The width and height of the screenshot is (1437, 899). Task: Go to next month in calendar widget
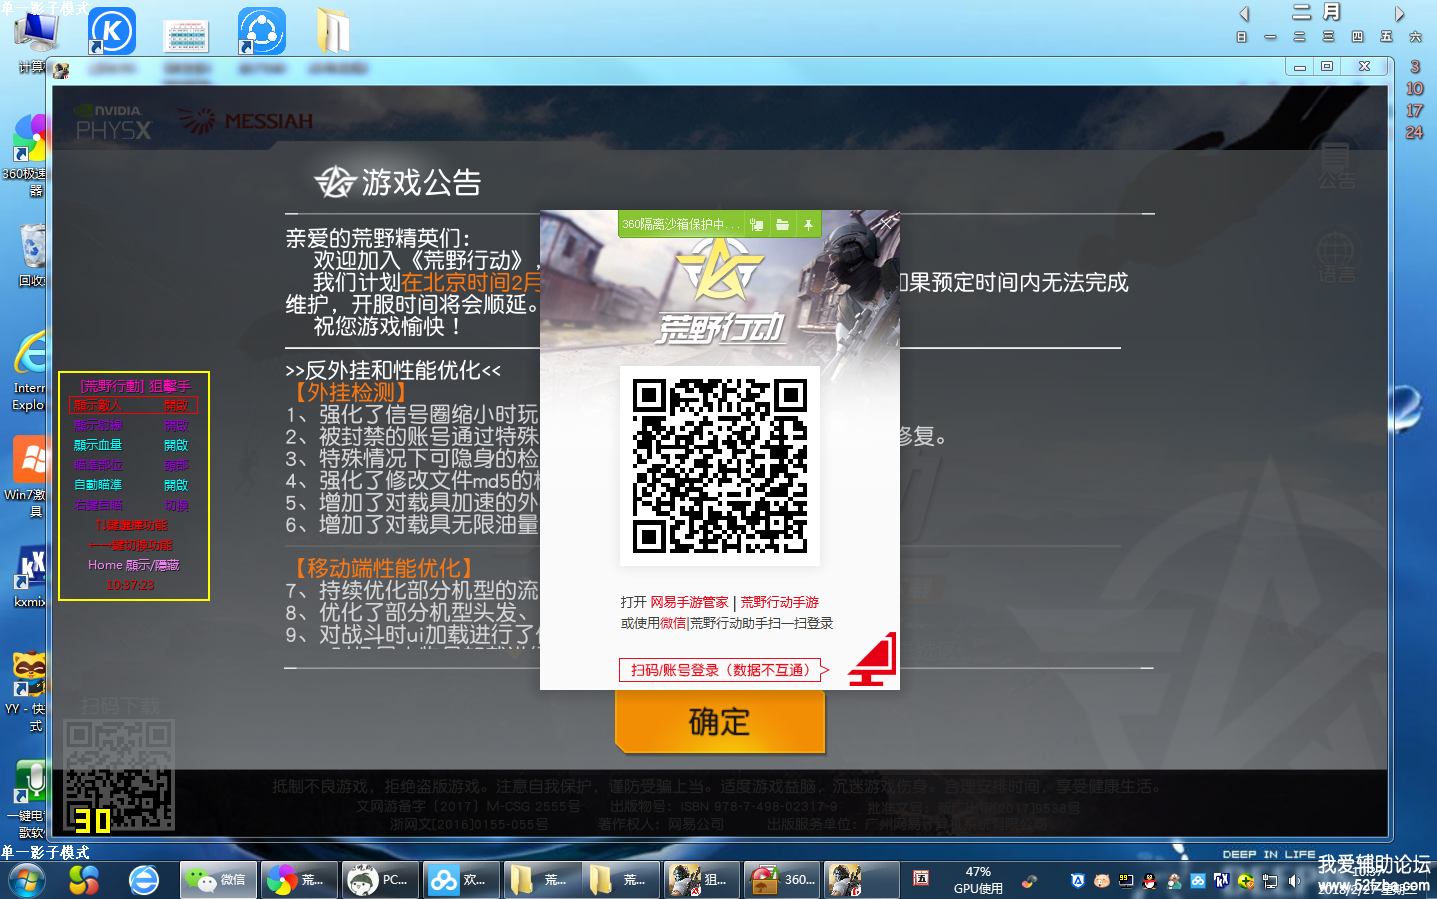pos(1400,14)
